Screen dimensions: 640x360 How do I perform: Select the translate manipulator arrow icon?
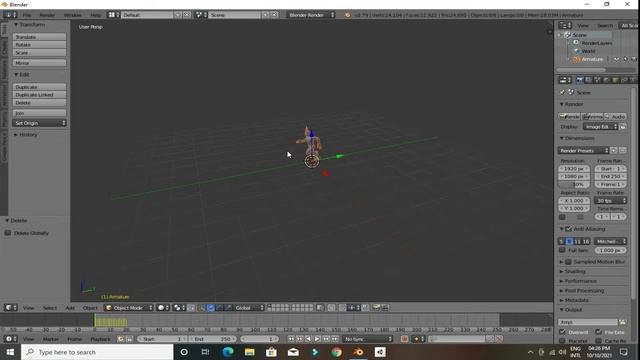[211, 308]
